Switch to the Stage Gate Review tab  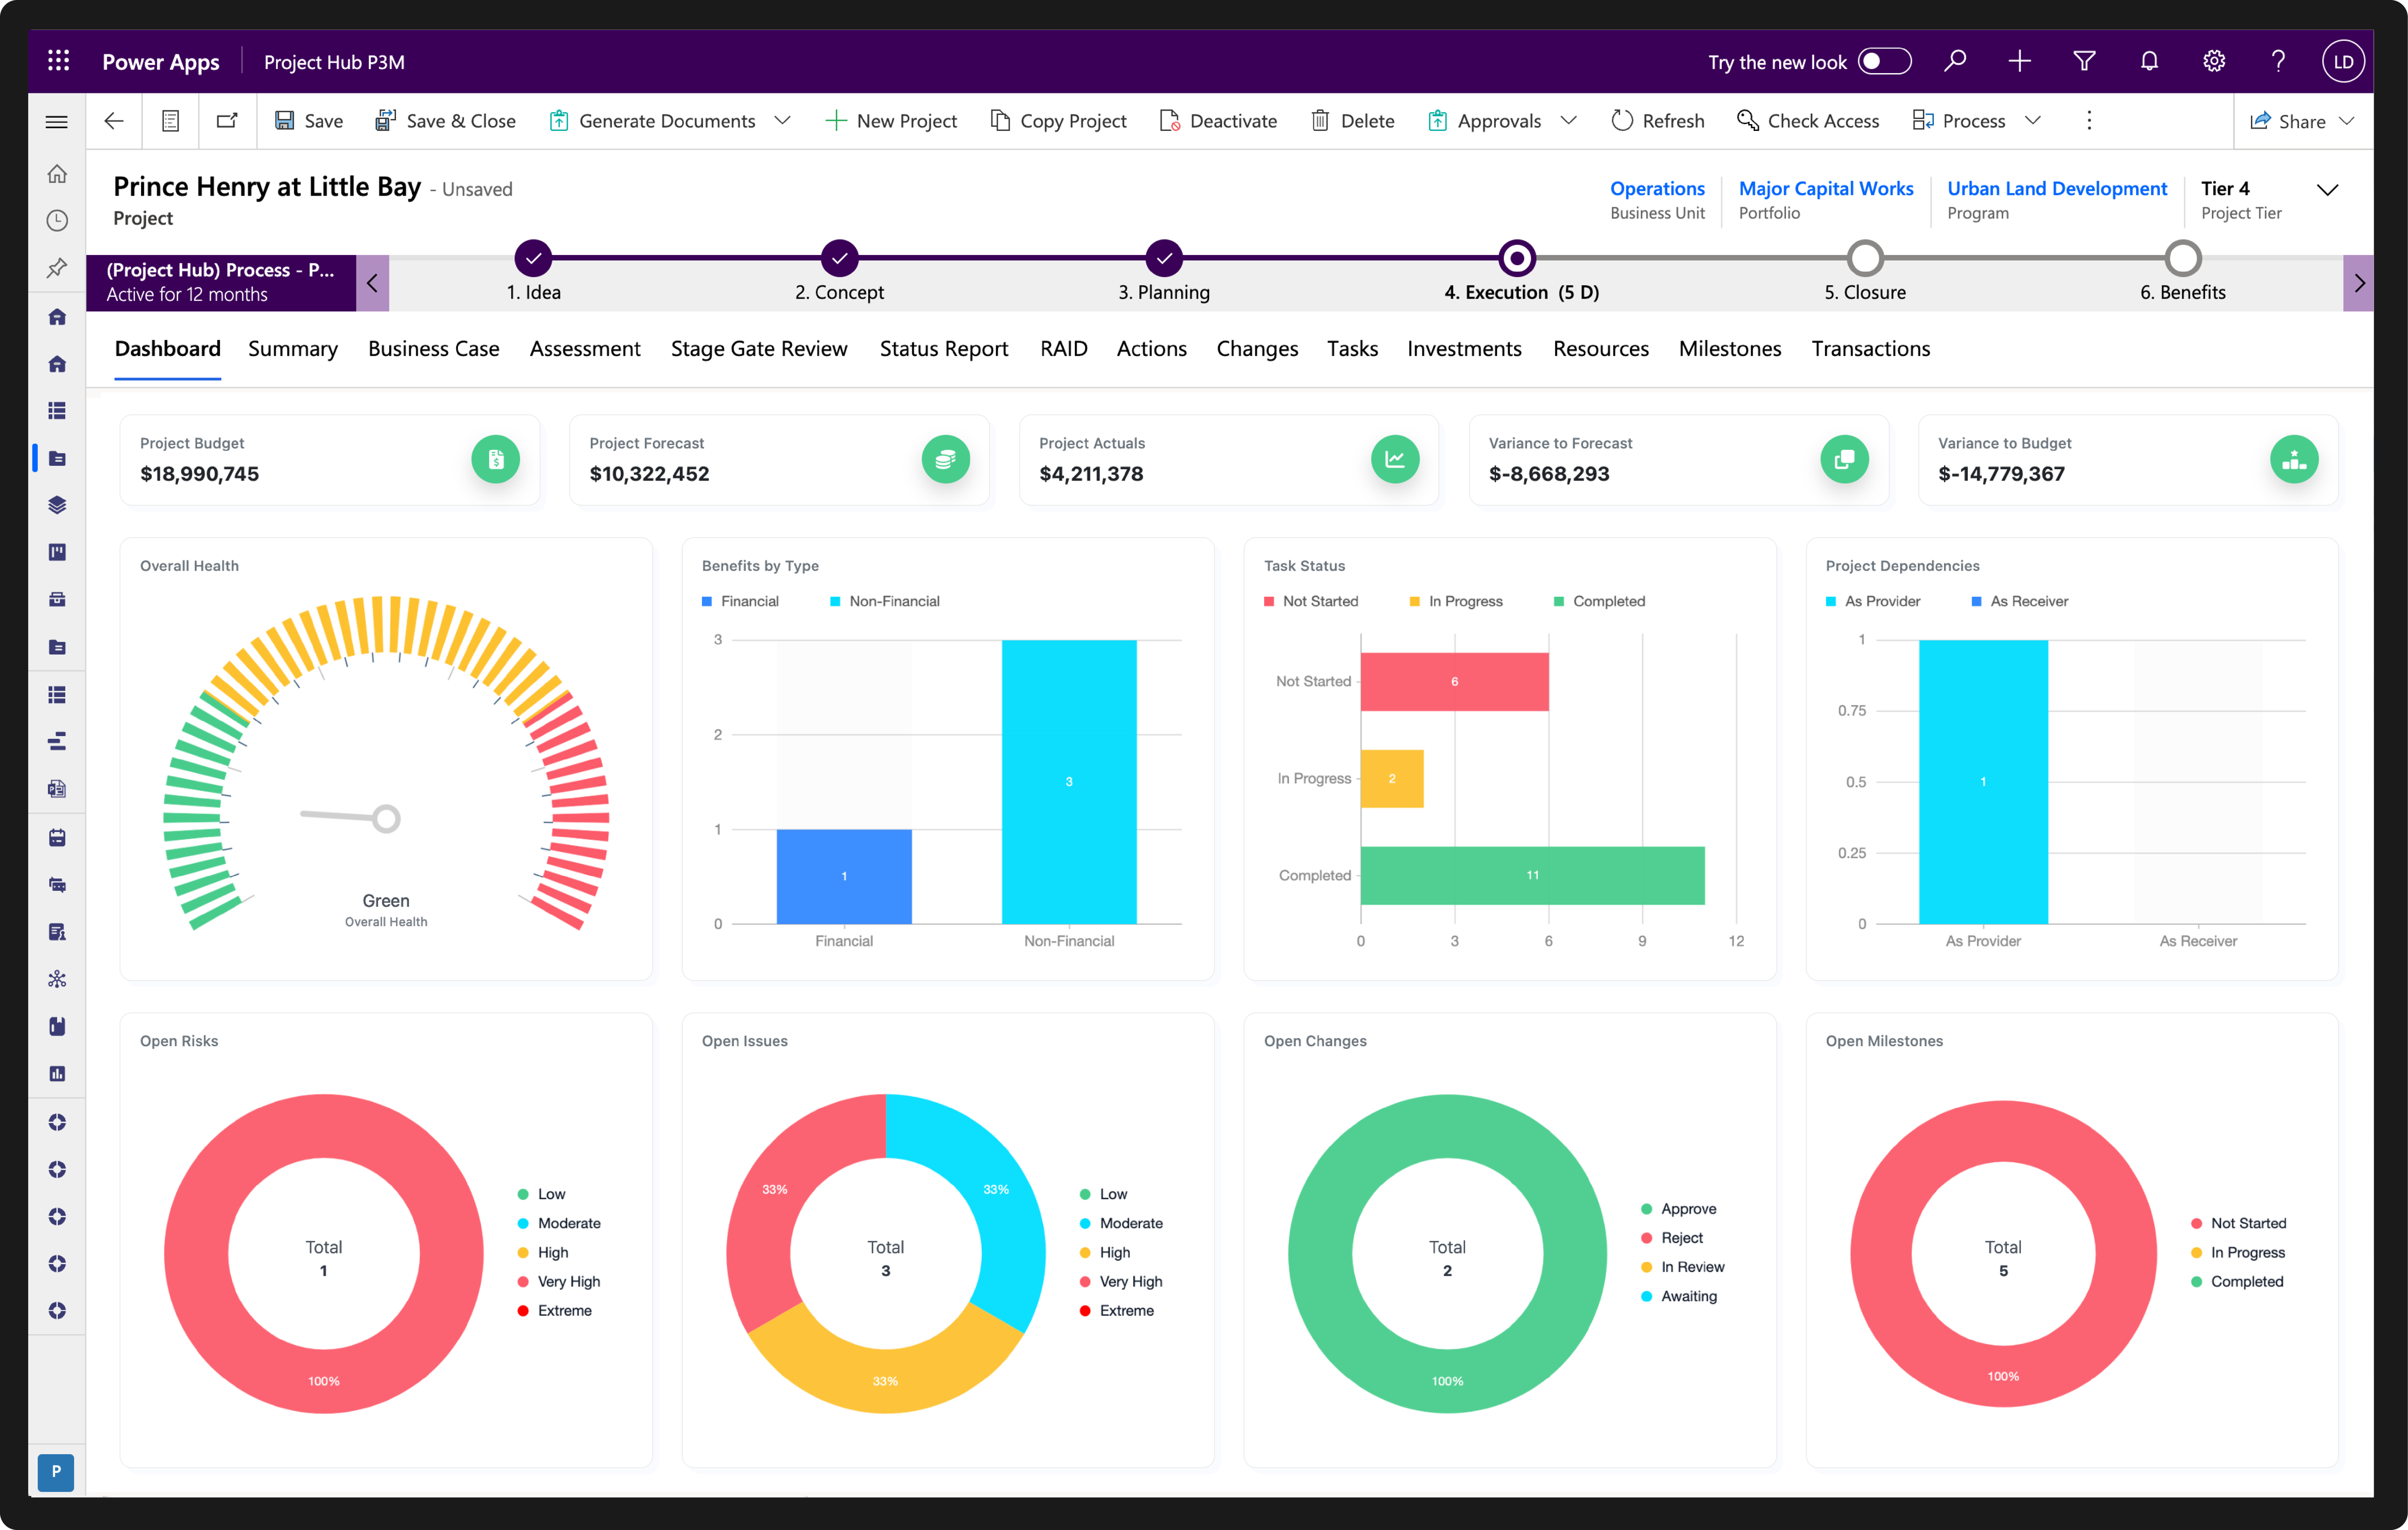pyautogui.click(x=758, y=349)
